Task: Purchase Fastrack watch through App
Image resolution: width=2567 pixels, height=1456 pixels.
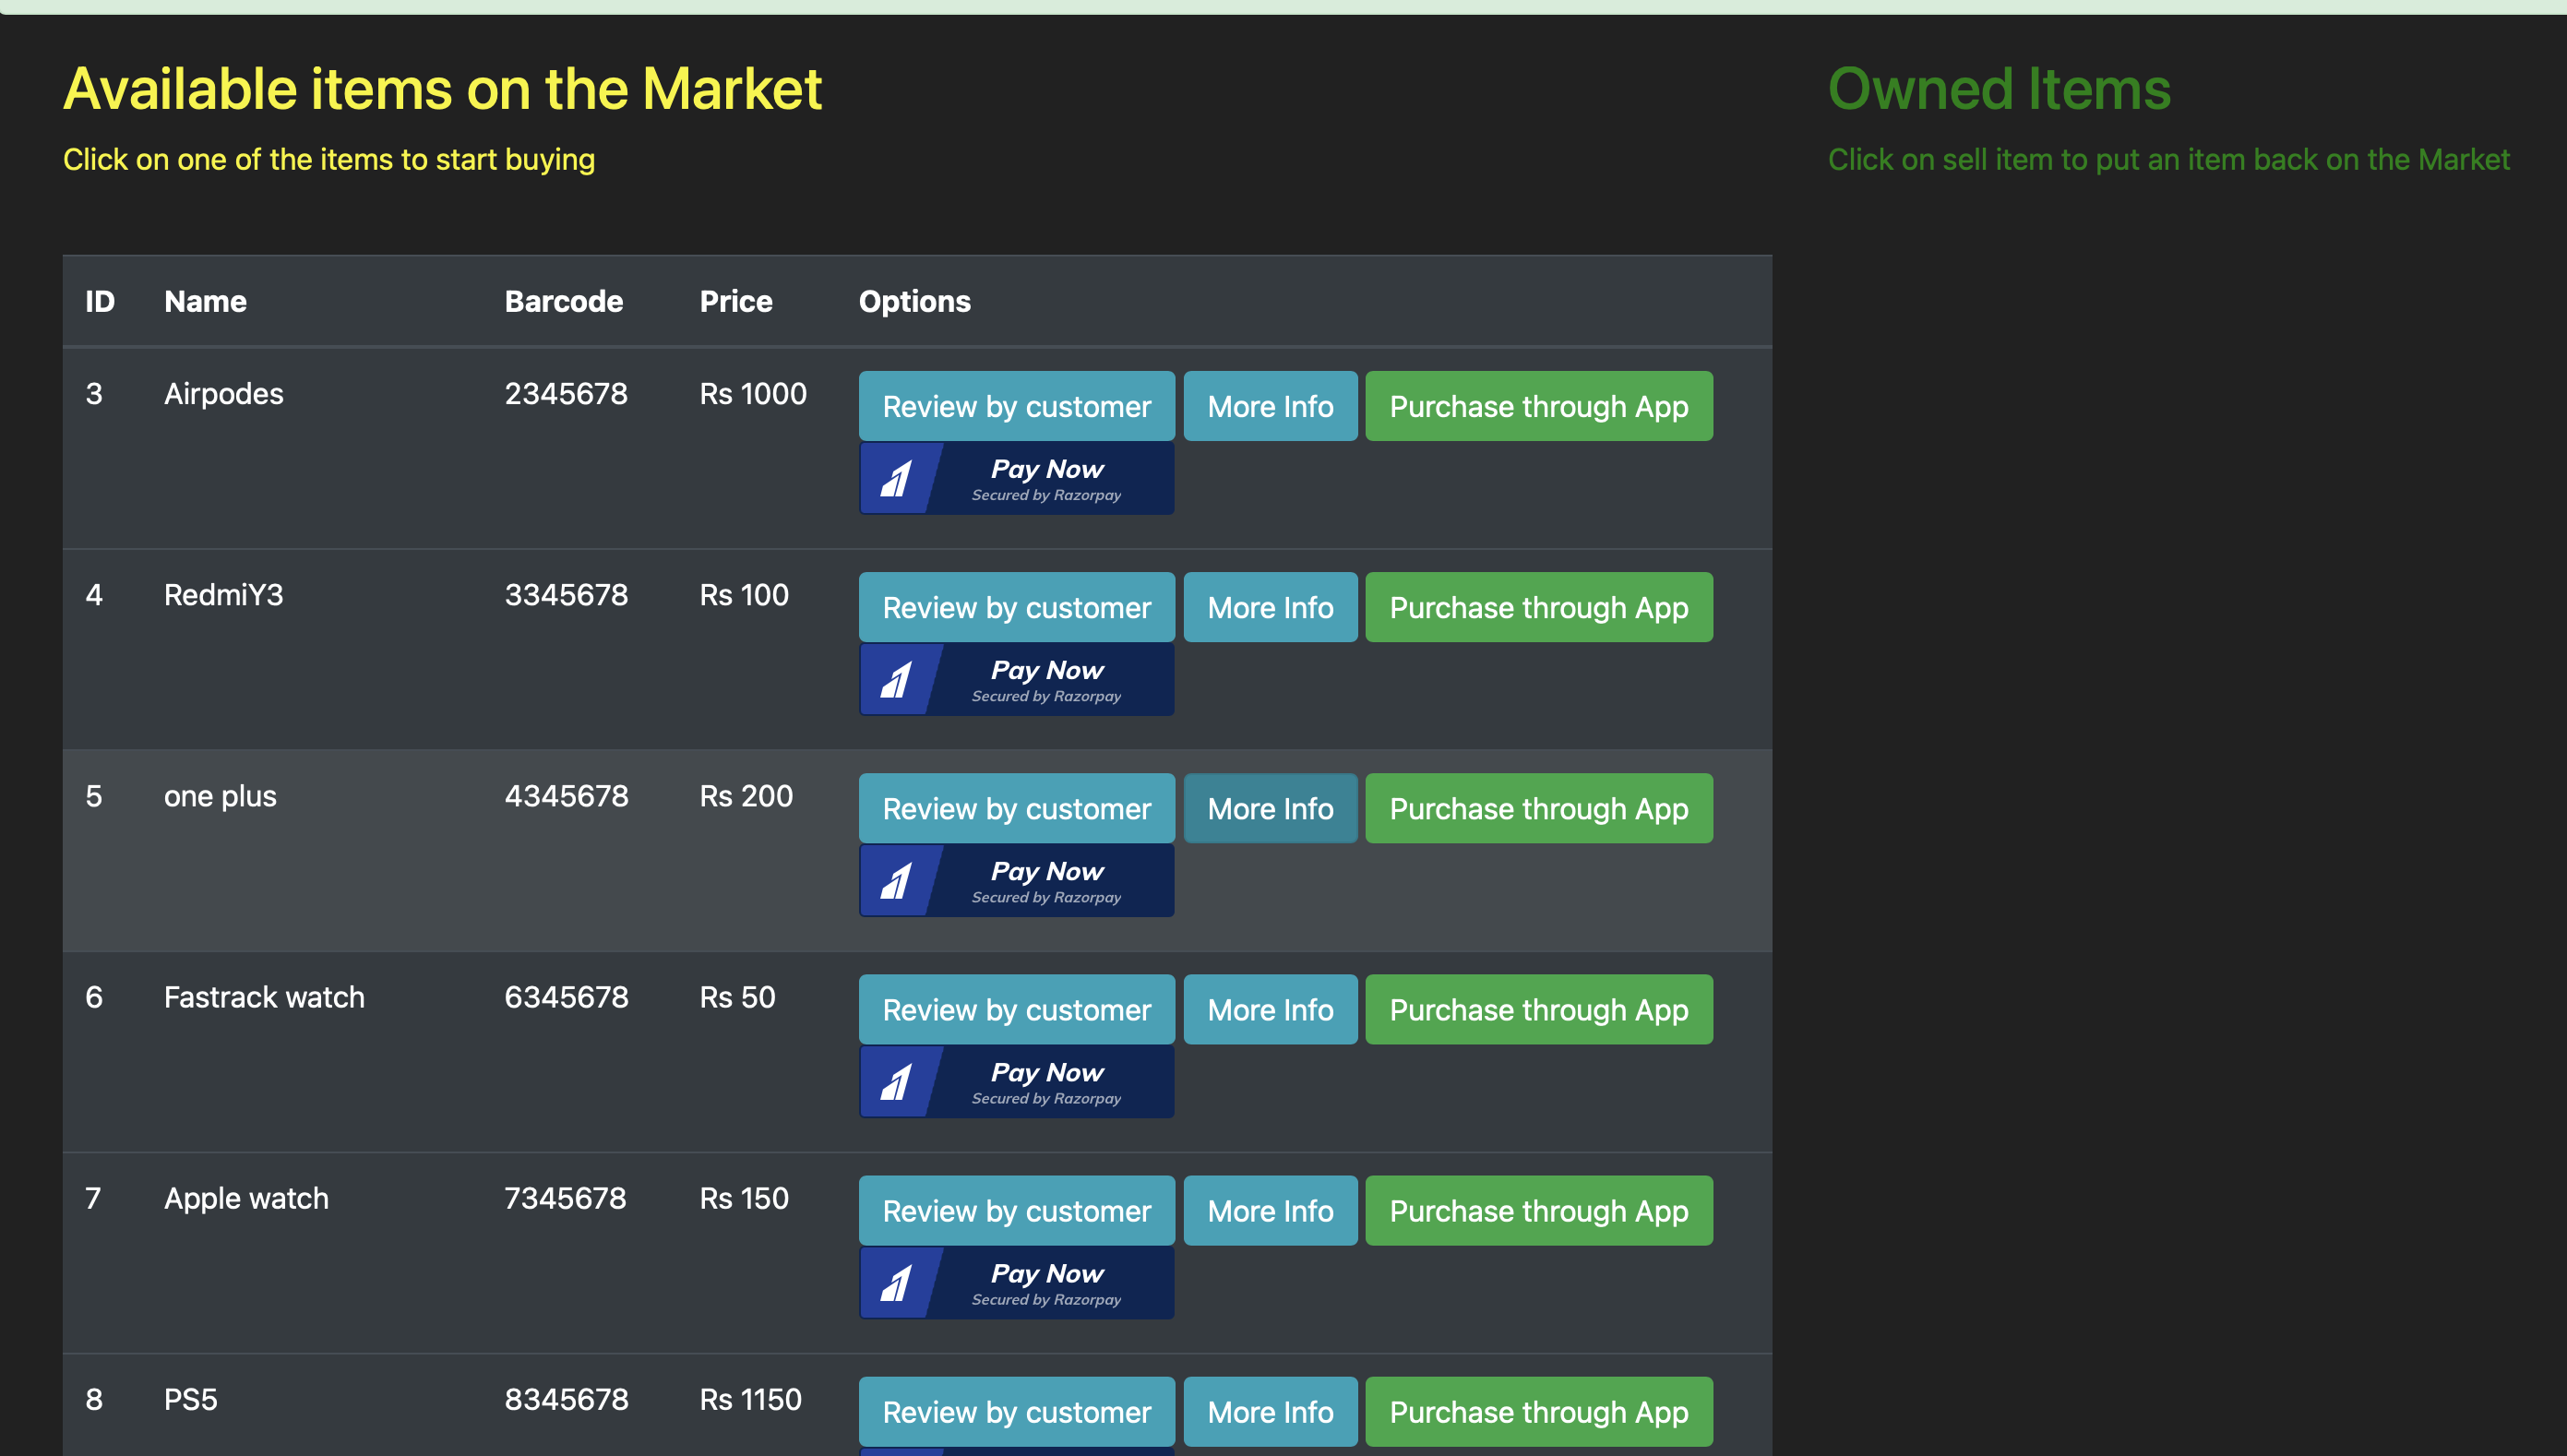Action: 1539,1009
